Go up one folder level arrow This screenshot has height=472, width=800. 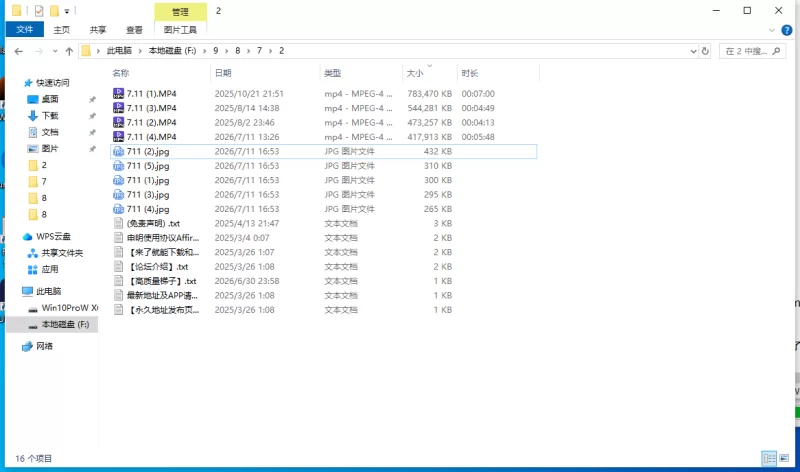69,51
